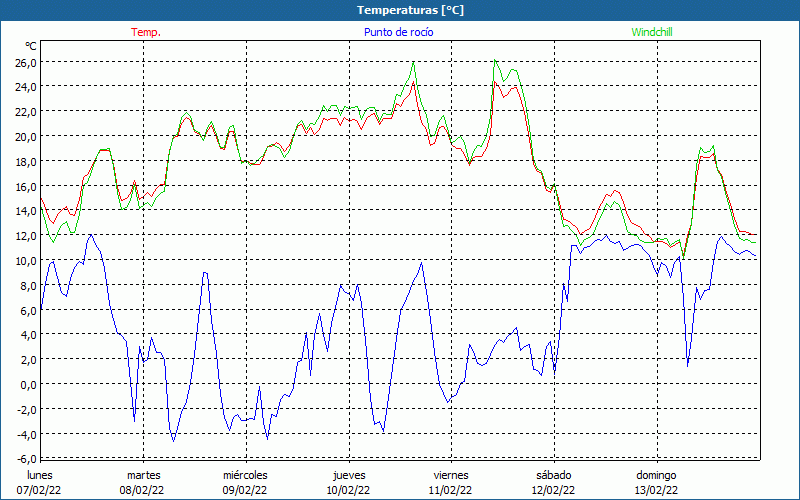
Task: Click the 12/02/22 date label
Action: (553, 490)
